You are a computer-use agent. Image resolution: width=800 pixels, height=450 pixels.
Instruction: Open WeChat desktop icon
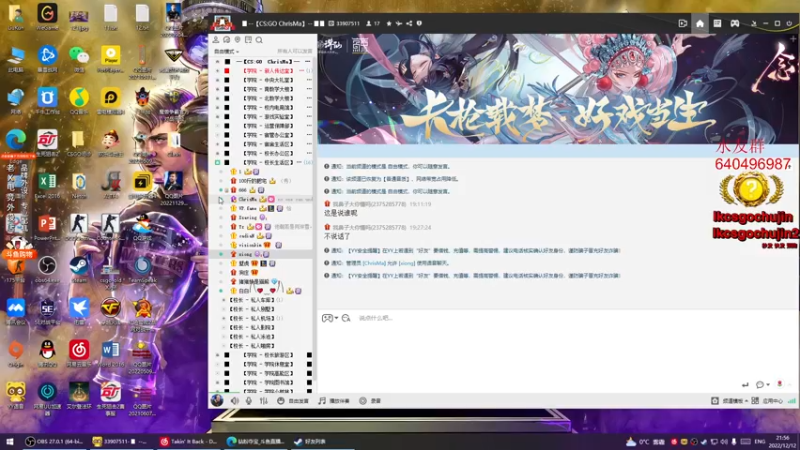click(79, 57)
